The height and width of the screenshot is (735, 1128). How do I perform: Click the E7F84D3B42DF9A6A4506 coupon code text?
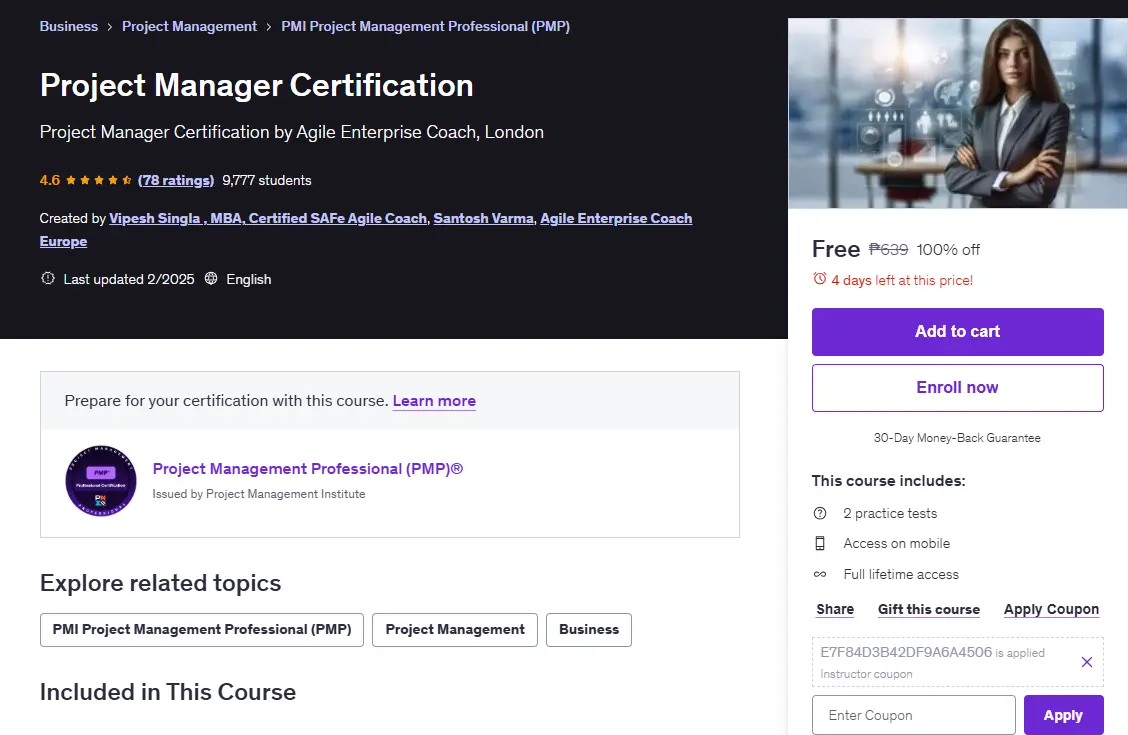point(906,652)
